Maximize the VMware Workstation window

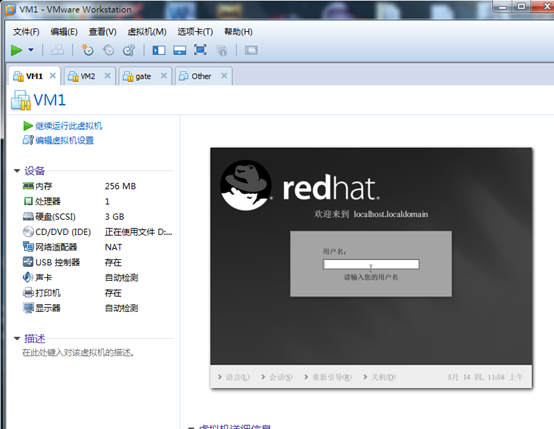521,6
